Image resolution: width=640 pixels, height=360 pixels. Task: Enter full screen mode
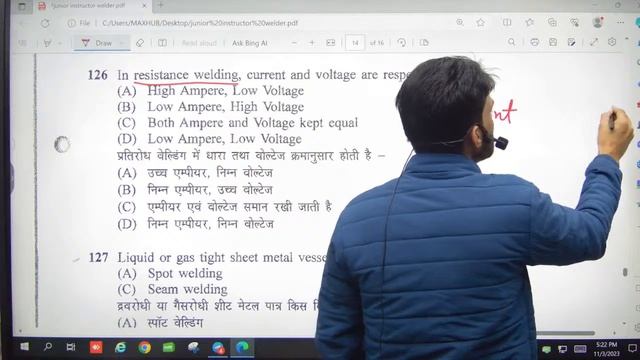(x=593, y=42)
